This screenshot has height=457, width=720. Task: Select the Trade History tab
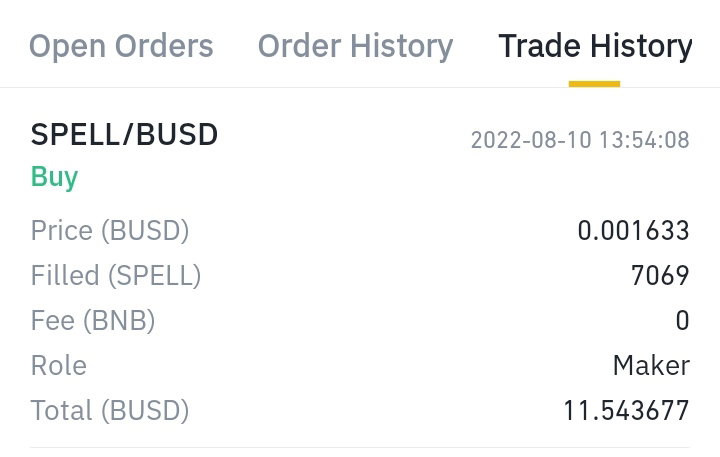[x=595, y=46]
